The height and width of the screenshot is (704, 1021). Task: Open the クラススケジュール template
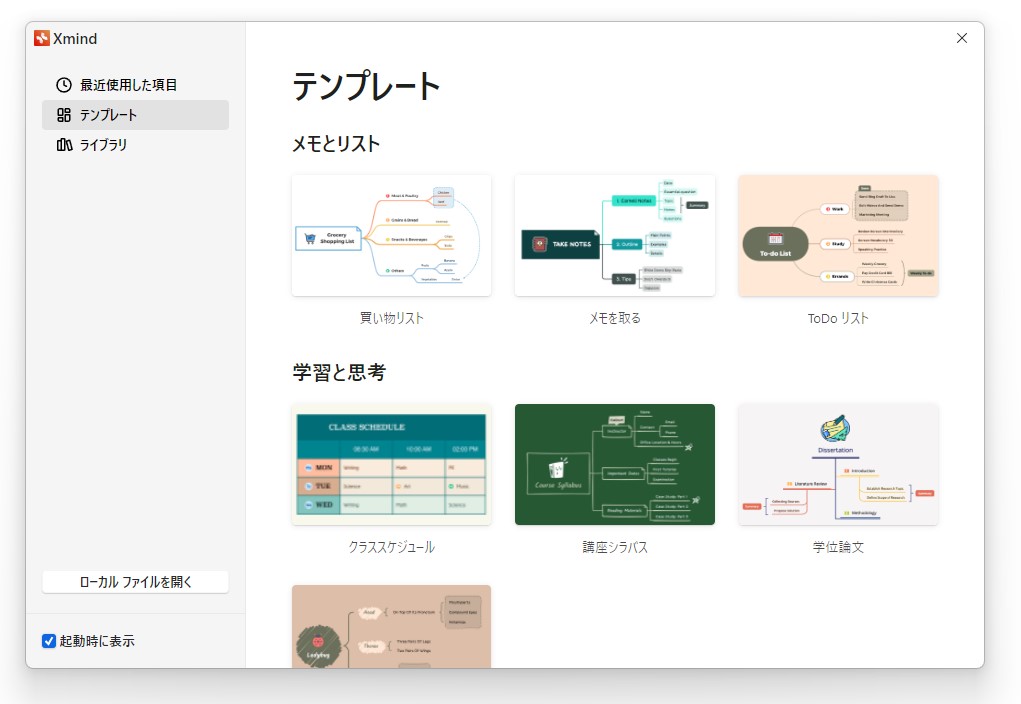pos(390,464)
